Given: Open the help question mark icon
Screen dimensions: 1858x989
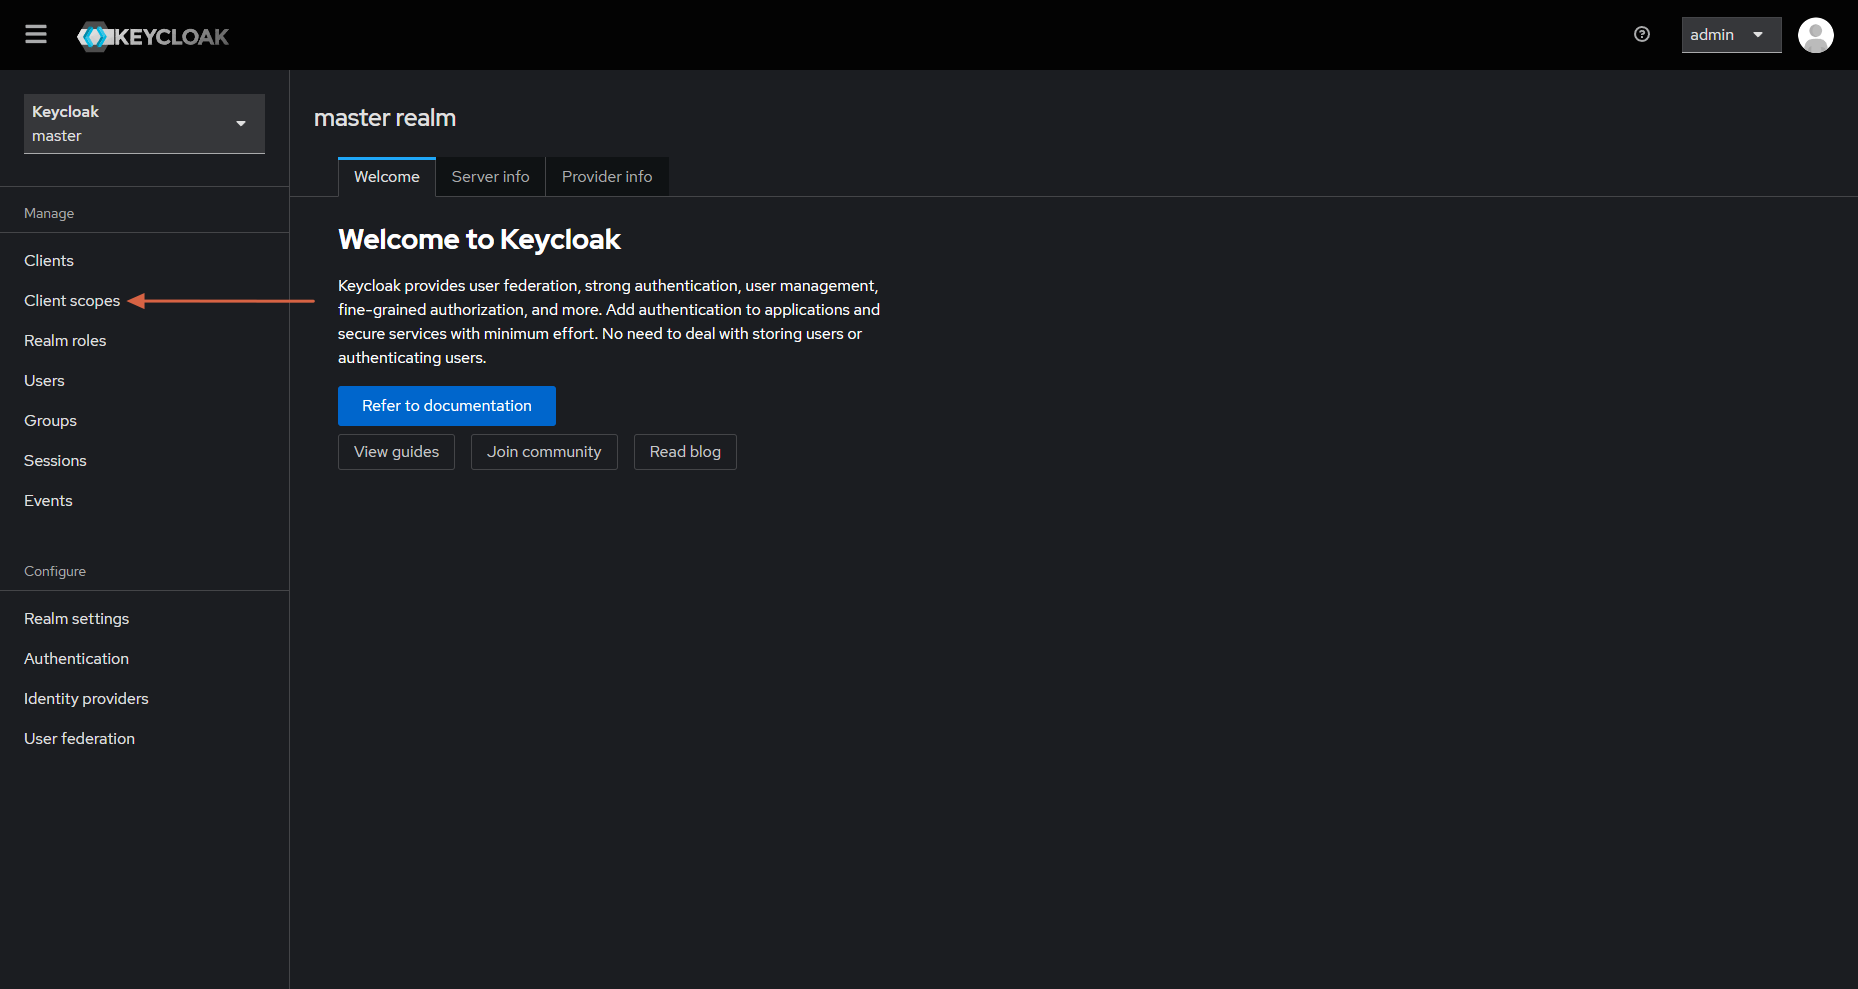Looking at the screenshot, I should (x=1641, y=34).
